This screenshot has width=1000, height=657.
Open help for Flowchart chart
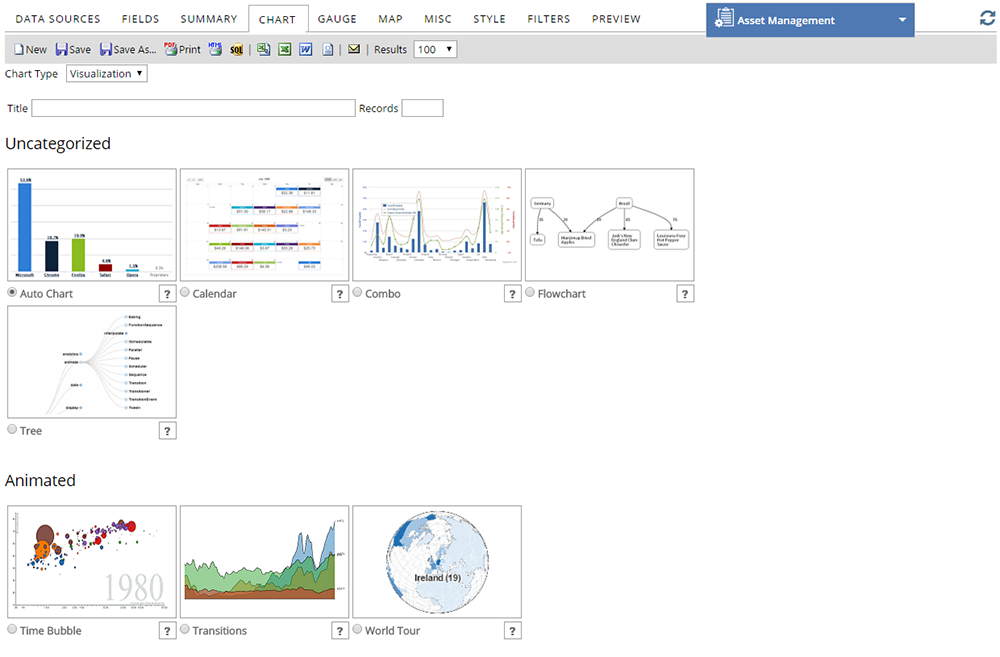685,293
